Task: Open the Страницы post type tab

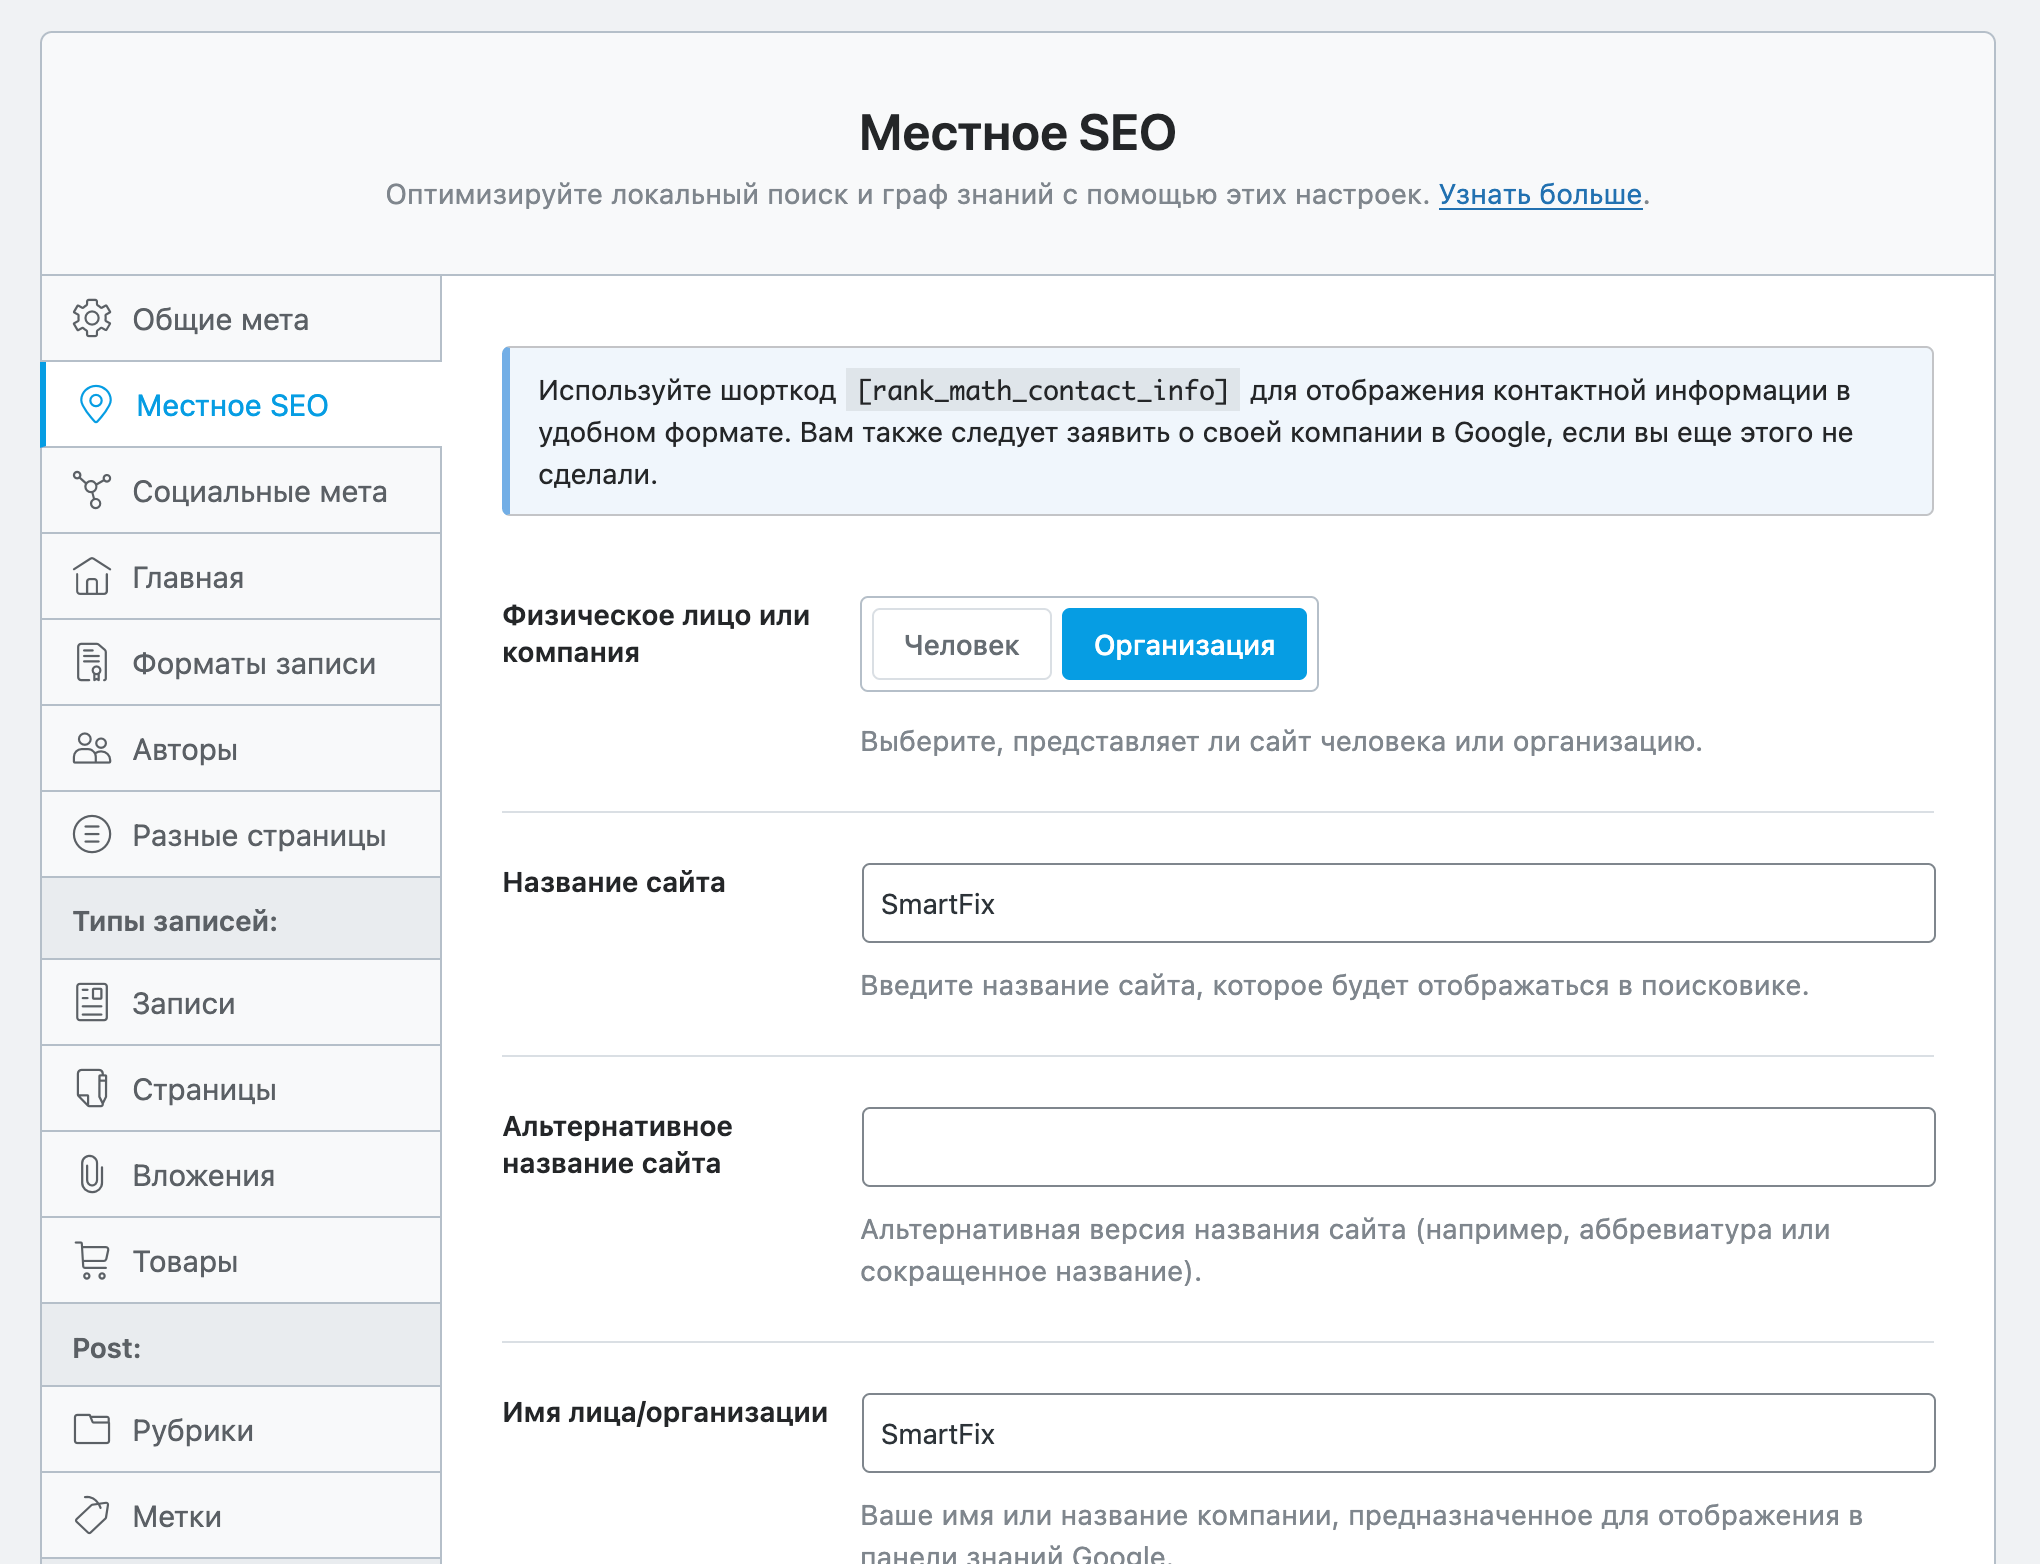Action: coord(241,1089)
